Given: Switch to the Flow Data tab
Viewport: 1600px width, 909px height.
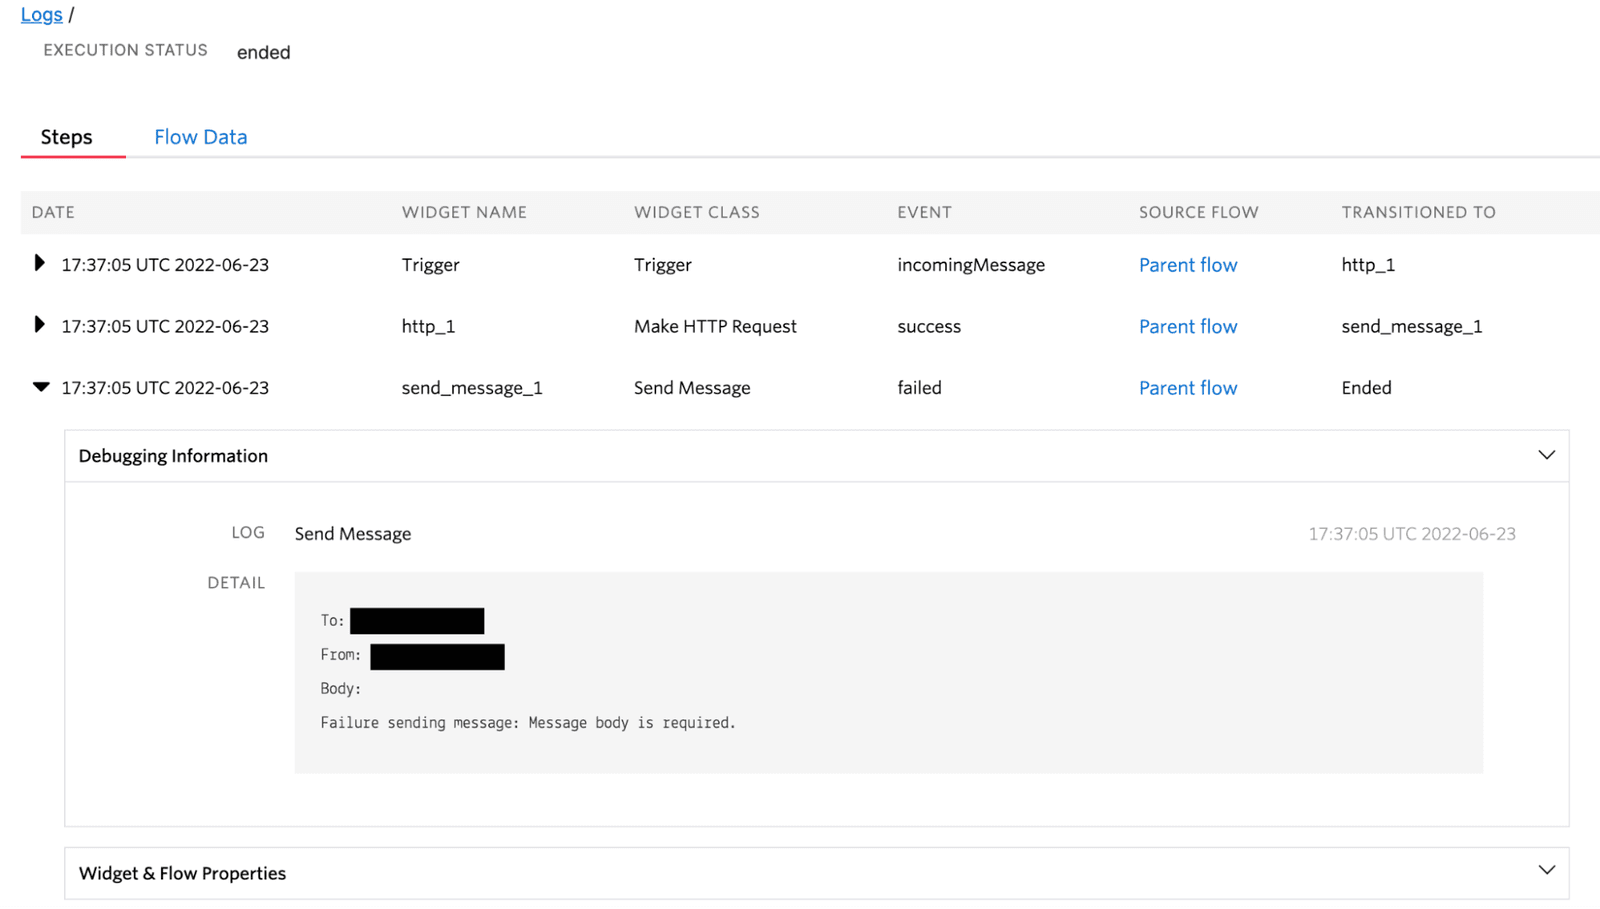Looking at the screenshot, I should [x=200, y=137].
